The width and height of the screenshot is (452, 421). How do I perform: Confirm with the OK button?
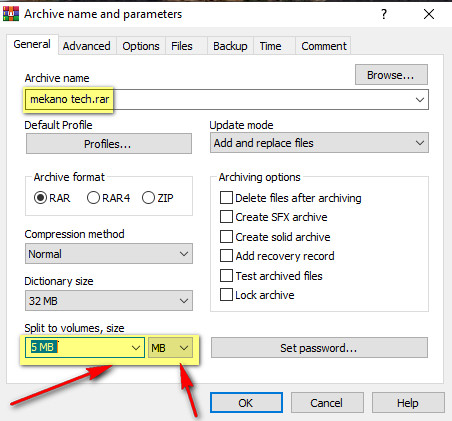[x=246, y=403]
